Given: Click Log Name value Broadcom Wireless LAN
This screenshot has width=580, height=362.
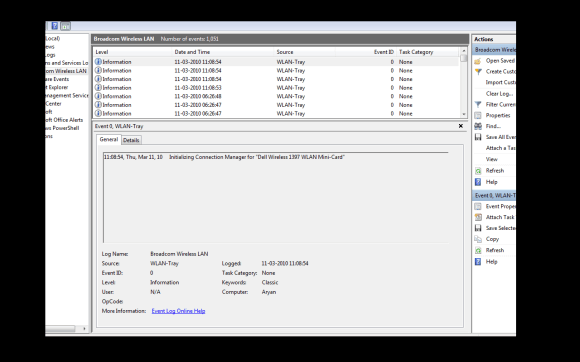Looking at the screenshot, I should (x=179, y=254).
